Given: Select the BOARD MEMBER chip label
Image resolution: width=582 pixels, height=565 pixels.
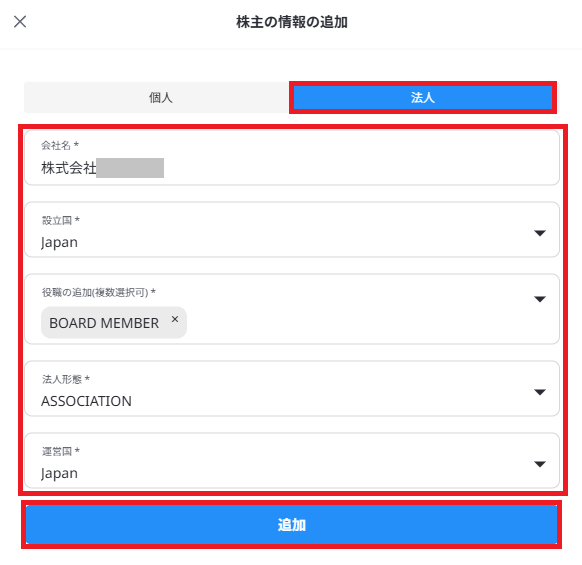Looking at the screenshot, I should 104,323.
